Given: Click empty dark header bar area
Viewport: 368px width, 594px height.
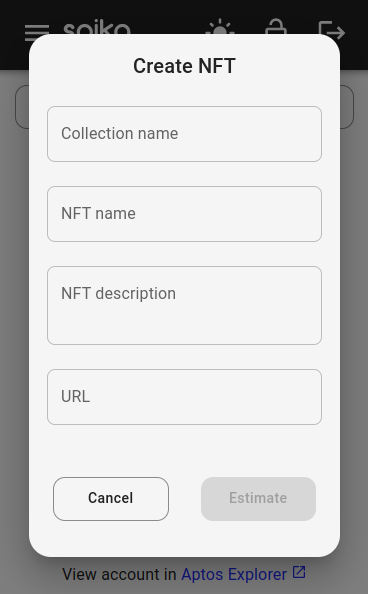Looking at the screenshot, I should click(x=171, y=15).
